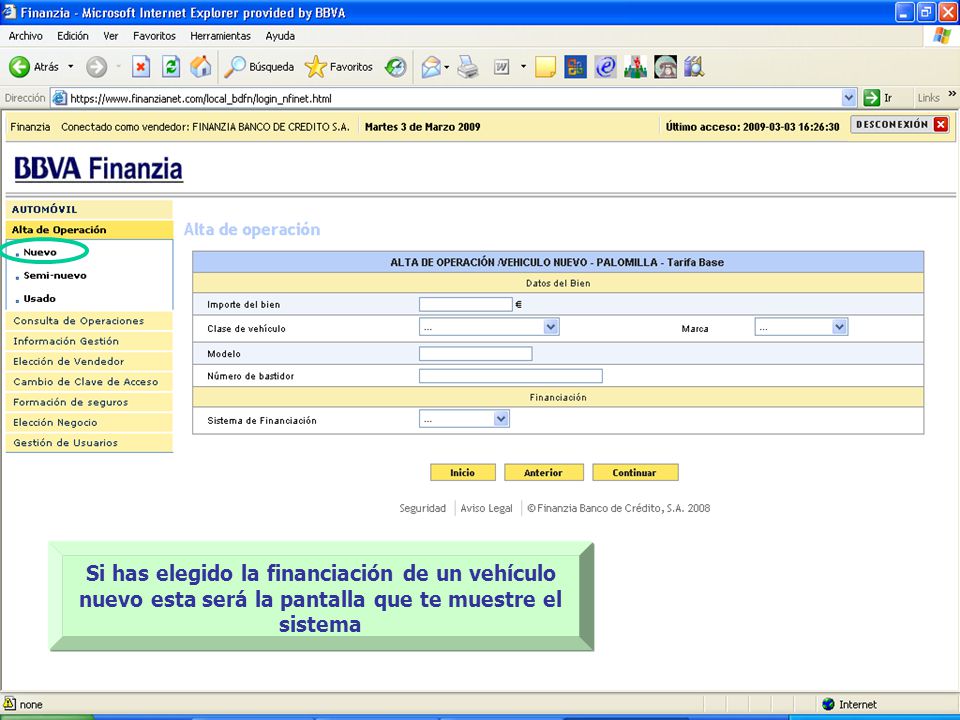
Task: Open the Búsqueda search tool
Action: coord(259,67)
